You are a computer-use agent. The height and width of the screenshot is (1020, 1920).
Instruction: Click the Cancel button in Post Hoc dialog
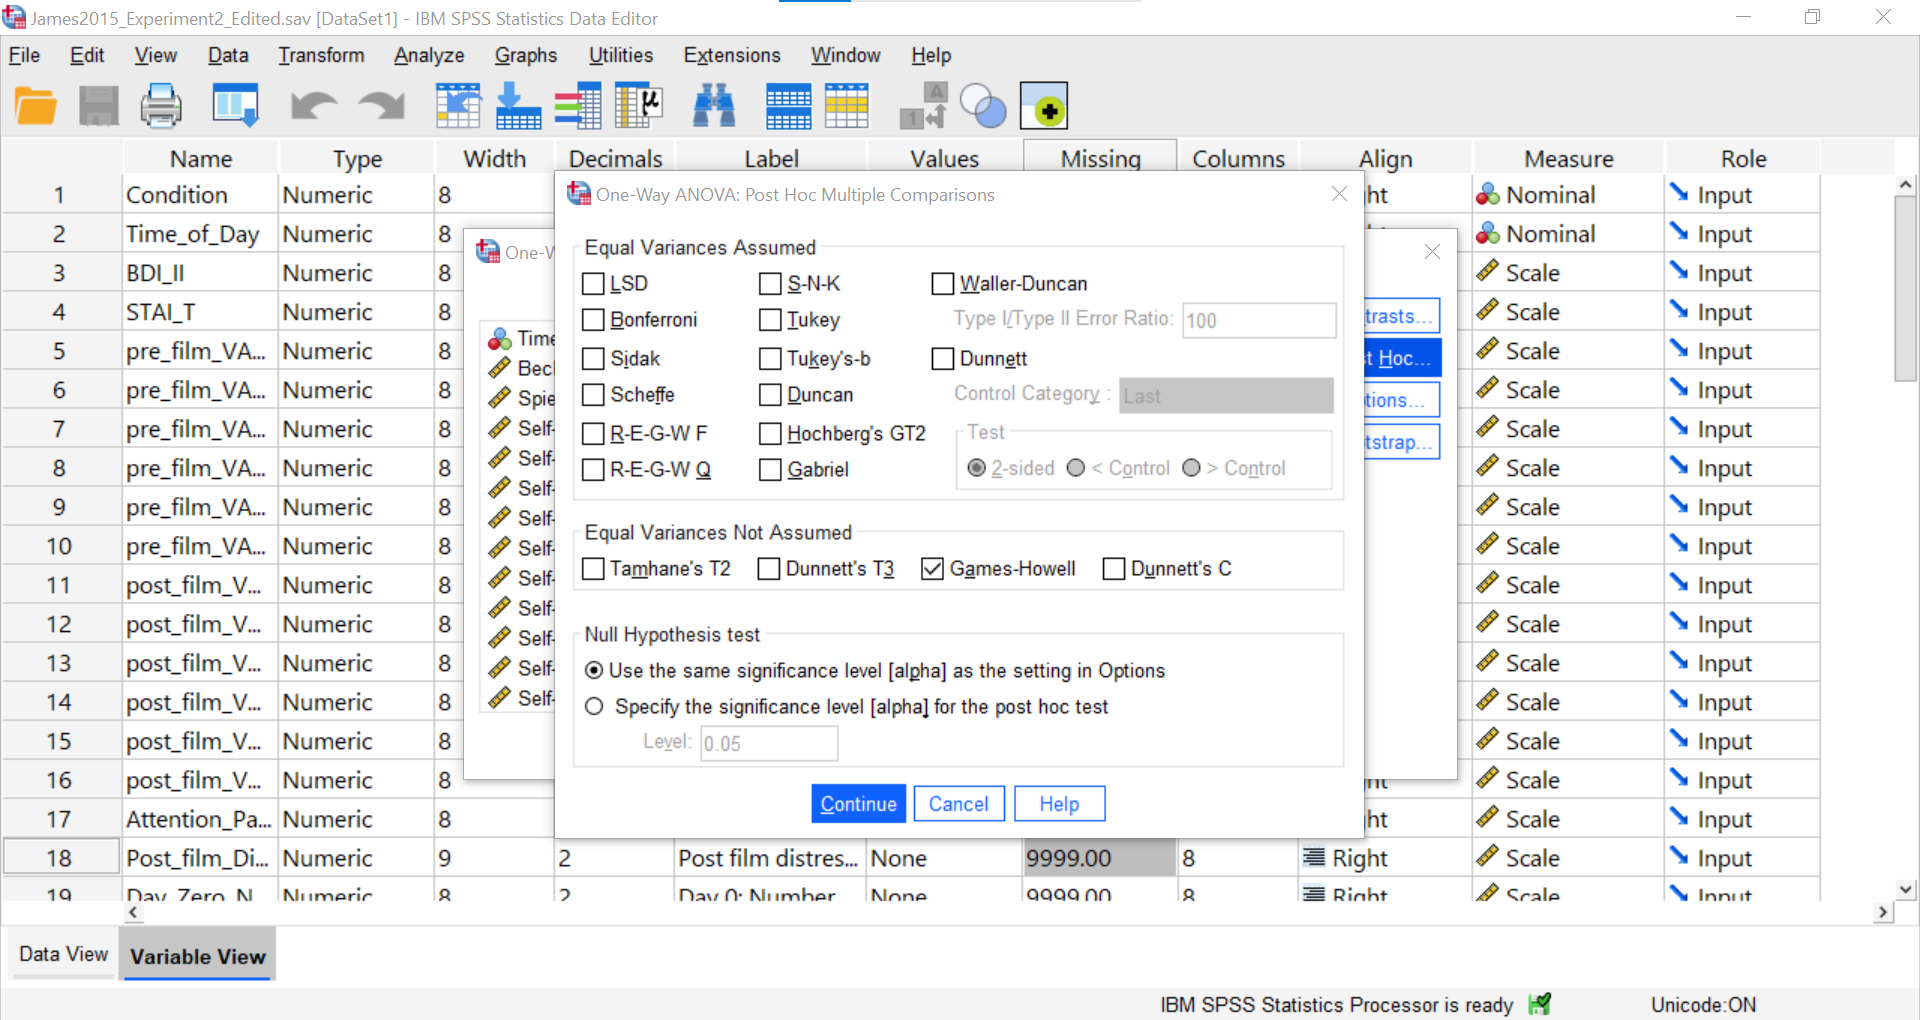point(959,804)
